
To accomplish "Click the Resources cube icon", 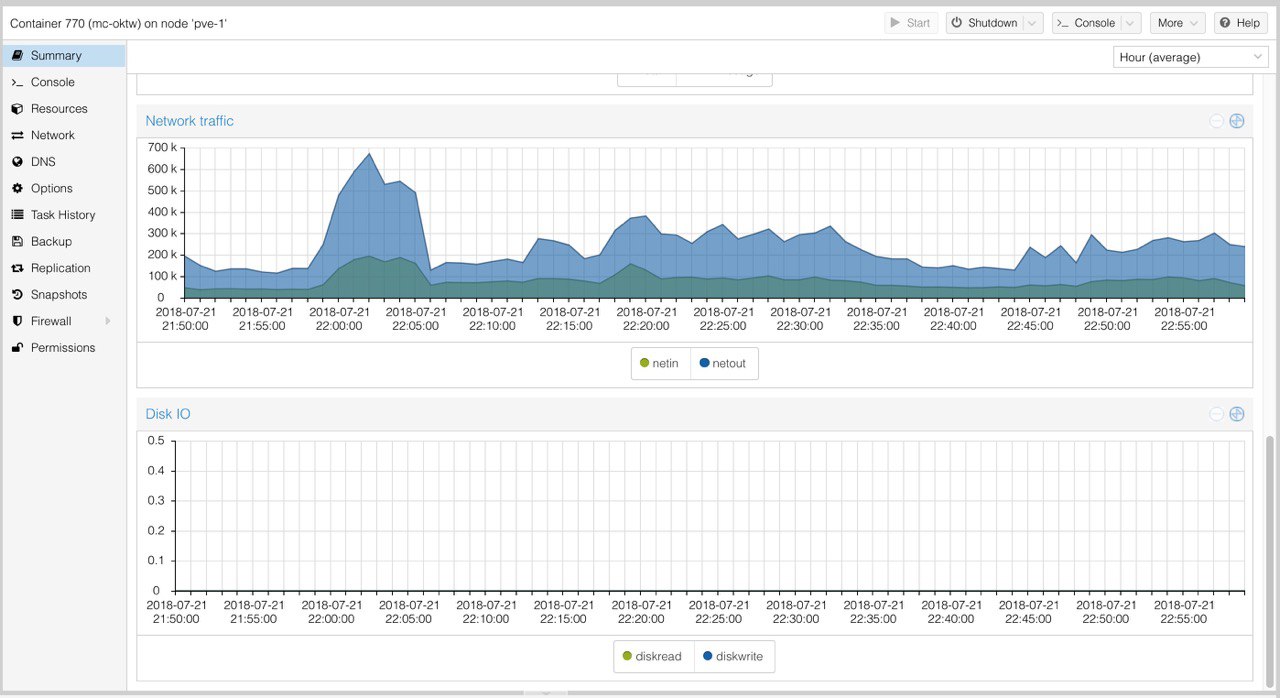I will coord(17,109).
